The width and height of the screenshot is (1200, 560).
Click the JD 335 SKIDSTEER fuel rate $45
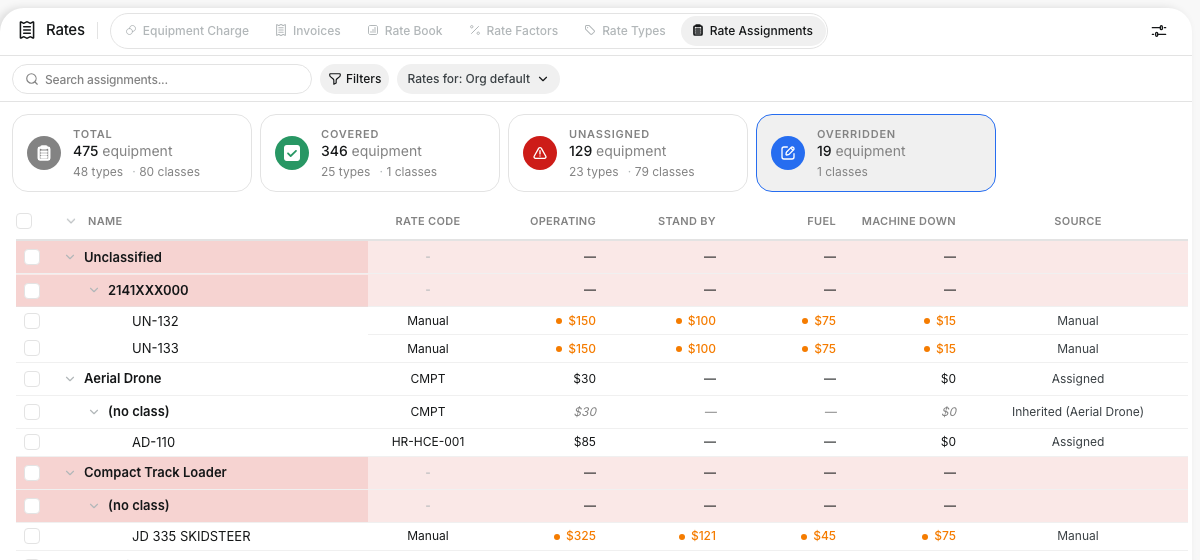824,536
